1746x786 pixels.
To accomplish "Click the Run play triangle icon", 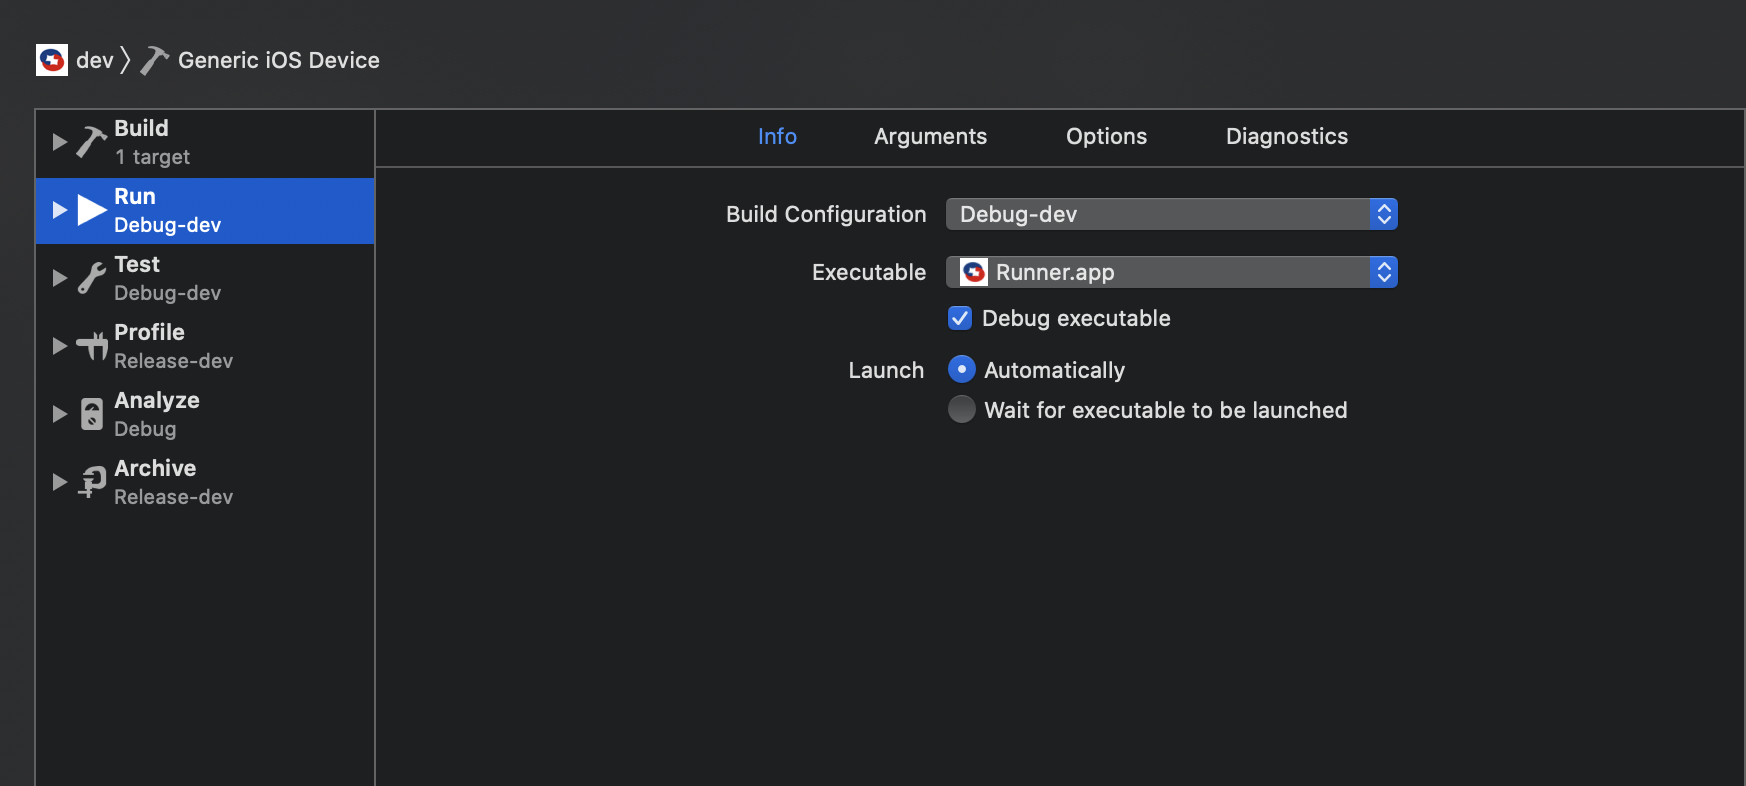I will (92, 210).
